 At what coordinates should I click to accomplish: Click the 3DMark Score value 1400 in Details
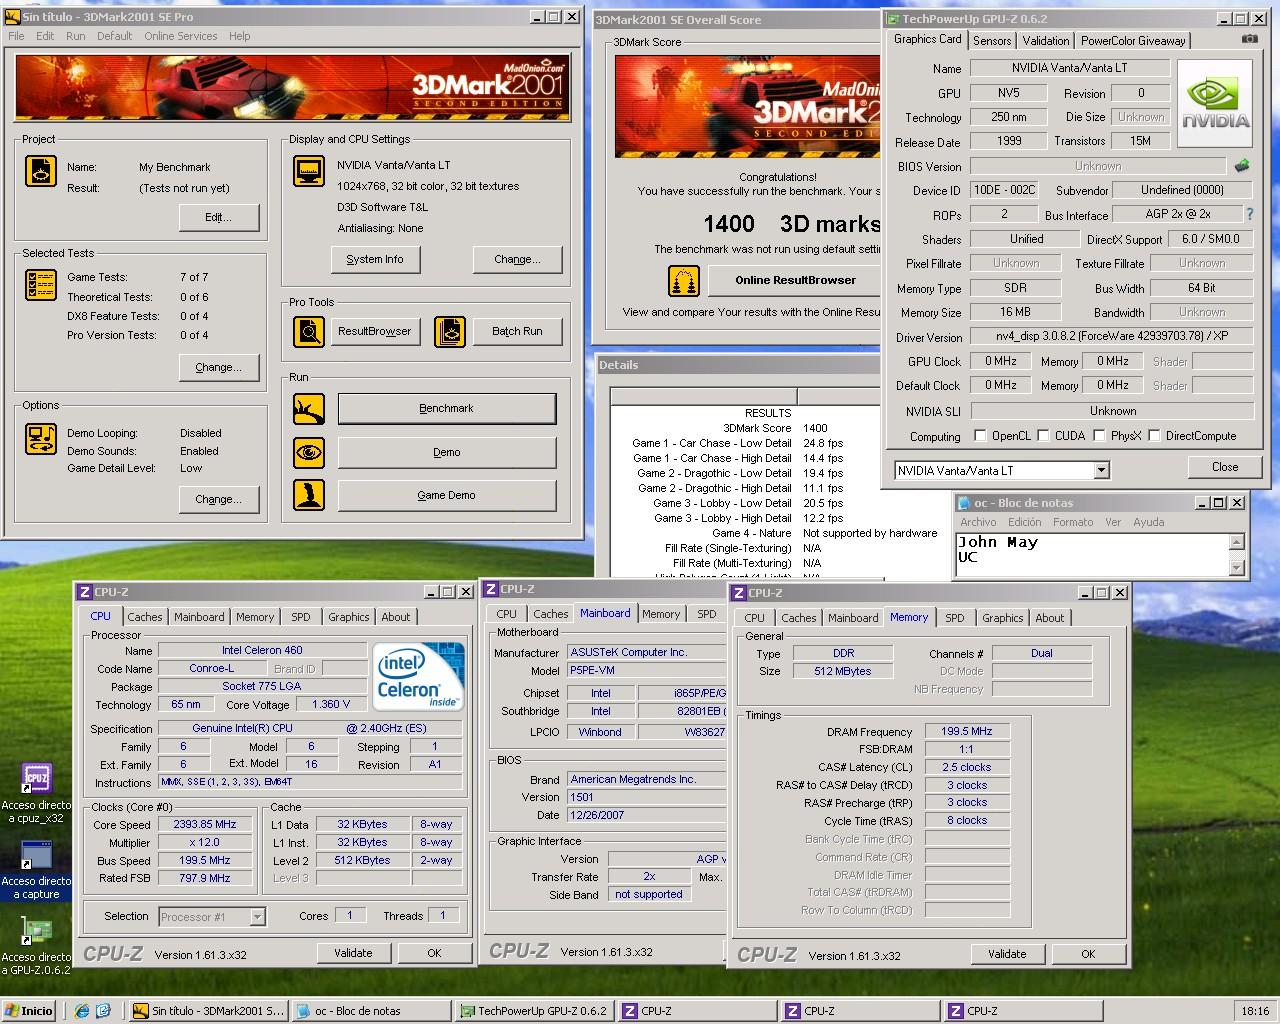tap(816, 428)
